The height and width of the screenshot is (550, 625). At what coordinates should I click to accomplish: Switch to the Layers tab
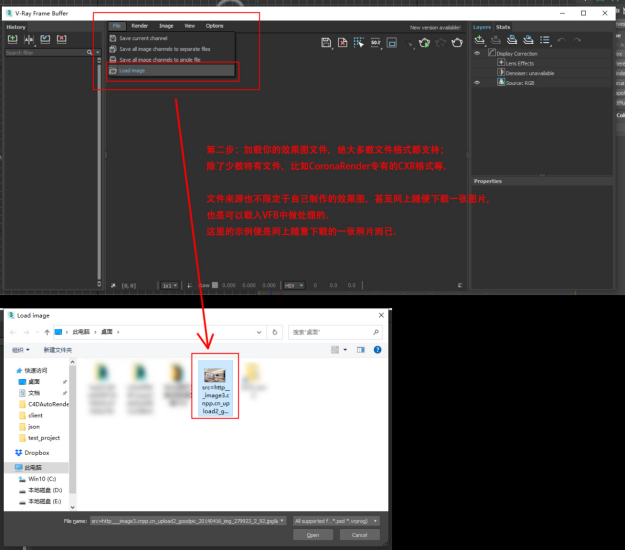click(x=482, y=27)
